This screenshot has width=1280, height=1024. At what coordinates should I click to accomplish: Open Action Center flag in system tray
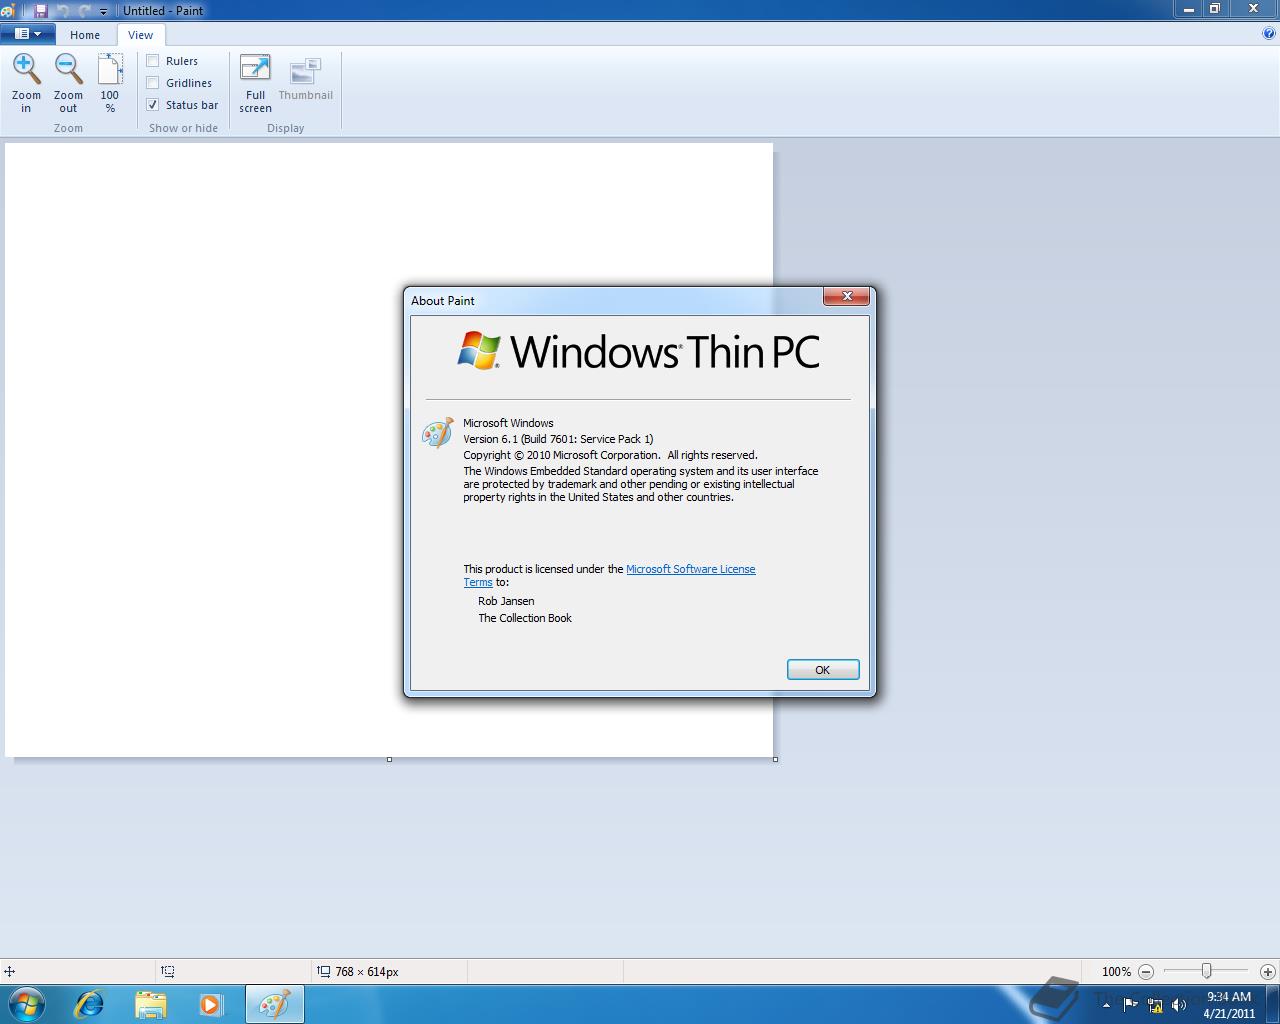[x=1131, y=1005]
